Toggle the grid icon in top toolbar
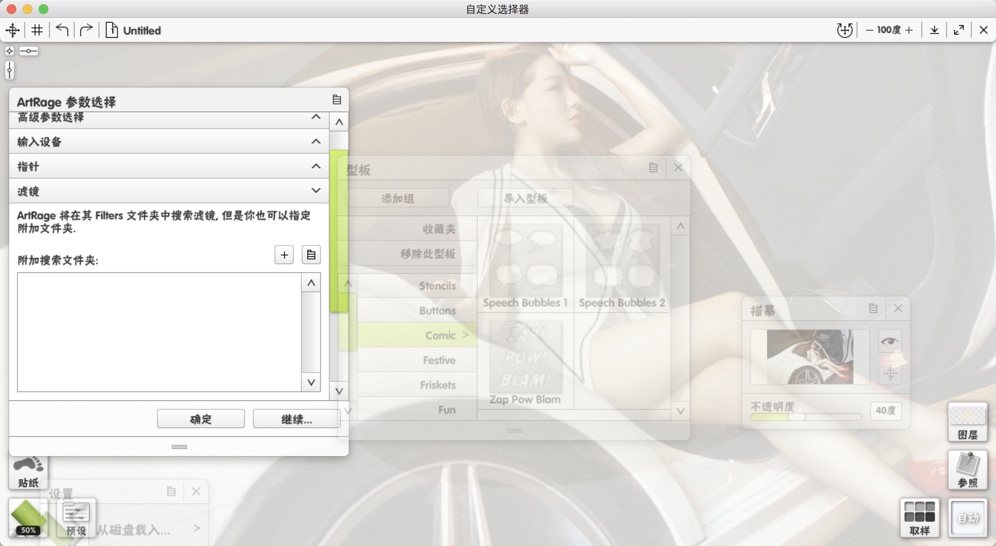 point(37,30)
